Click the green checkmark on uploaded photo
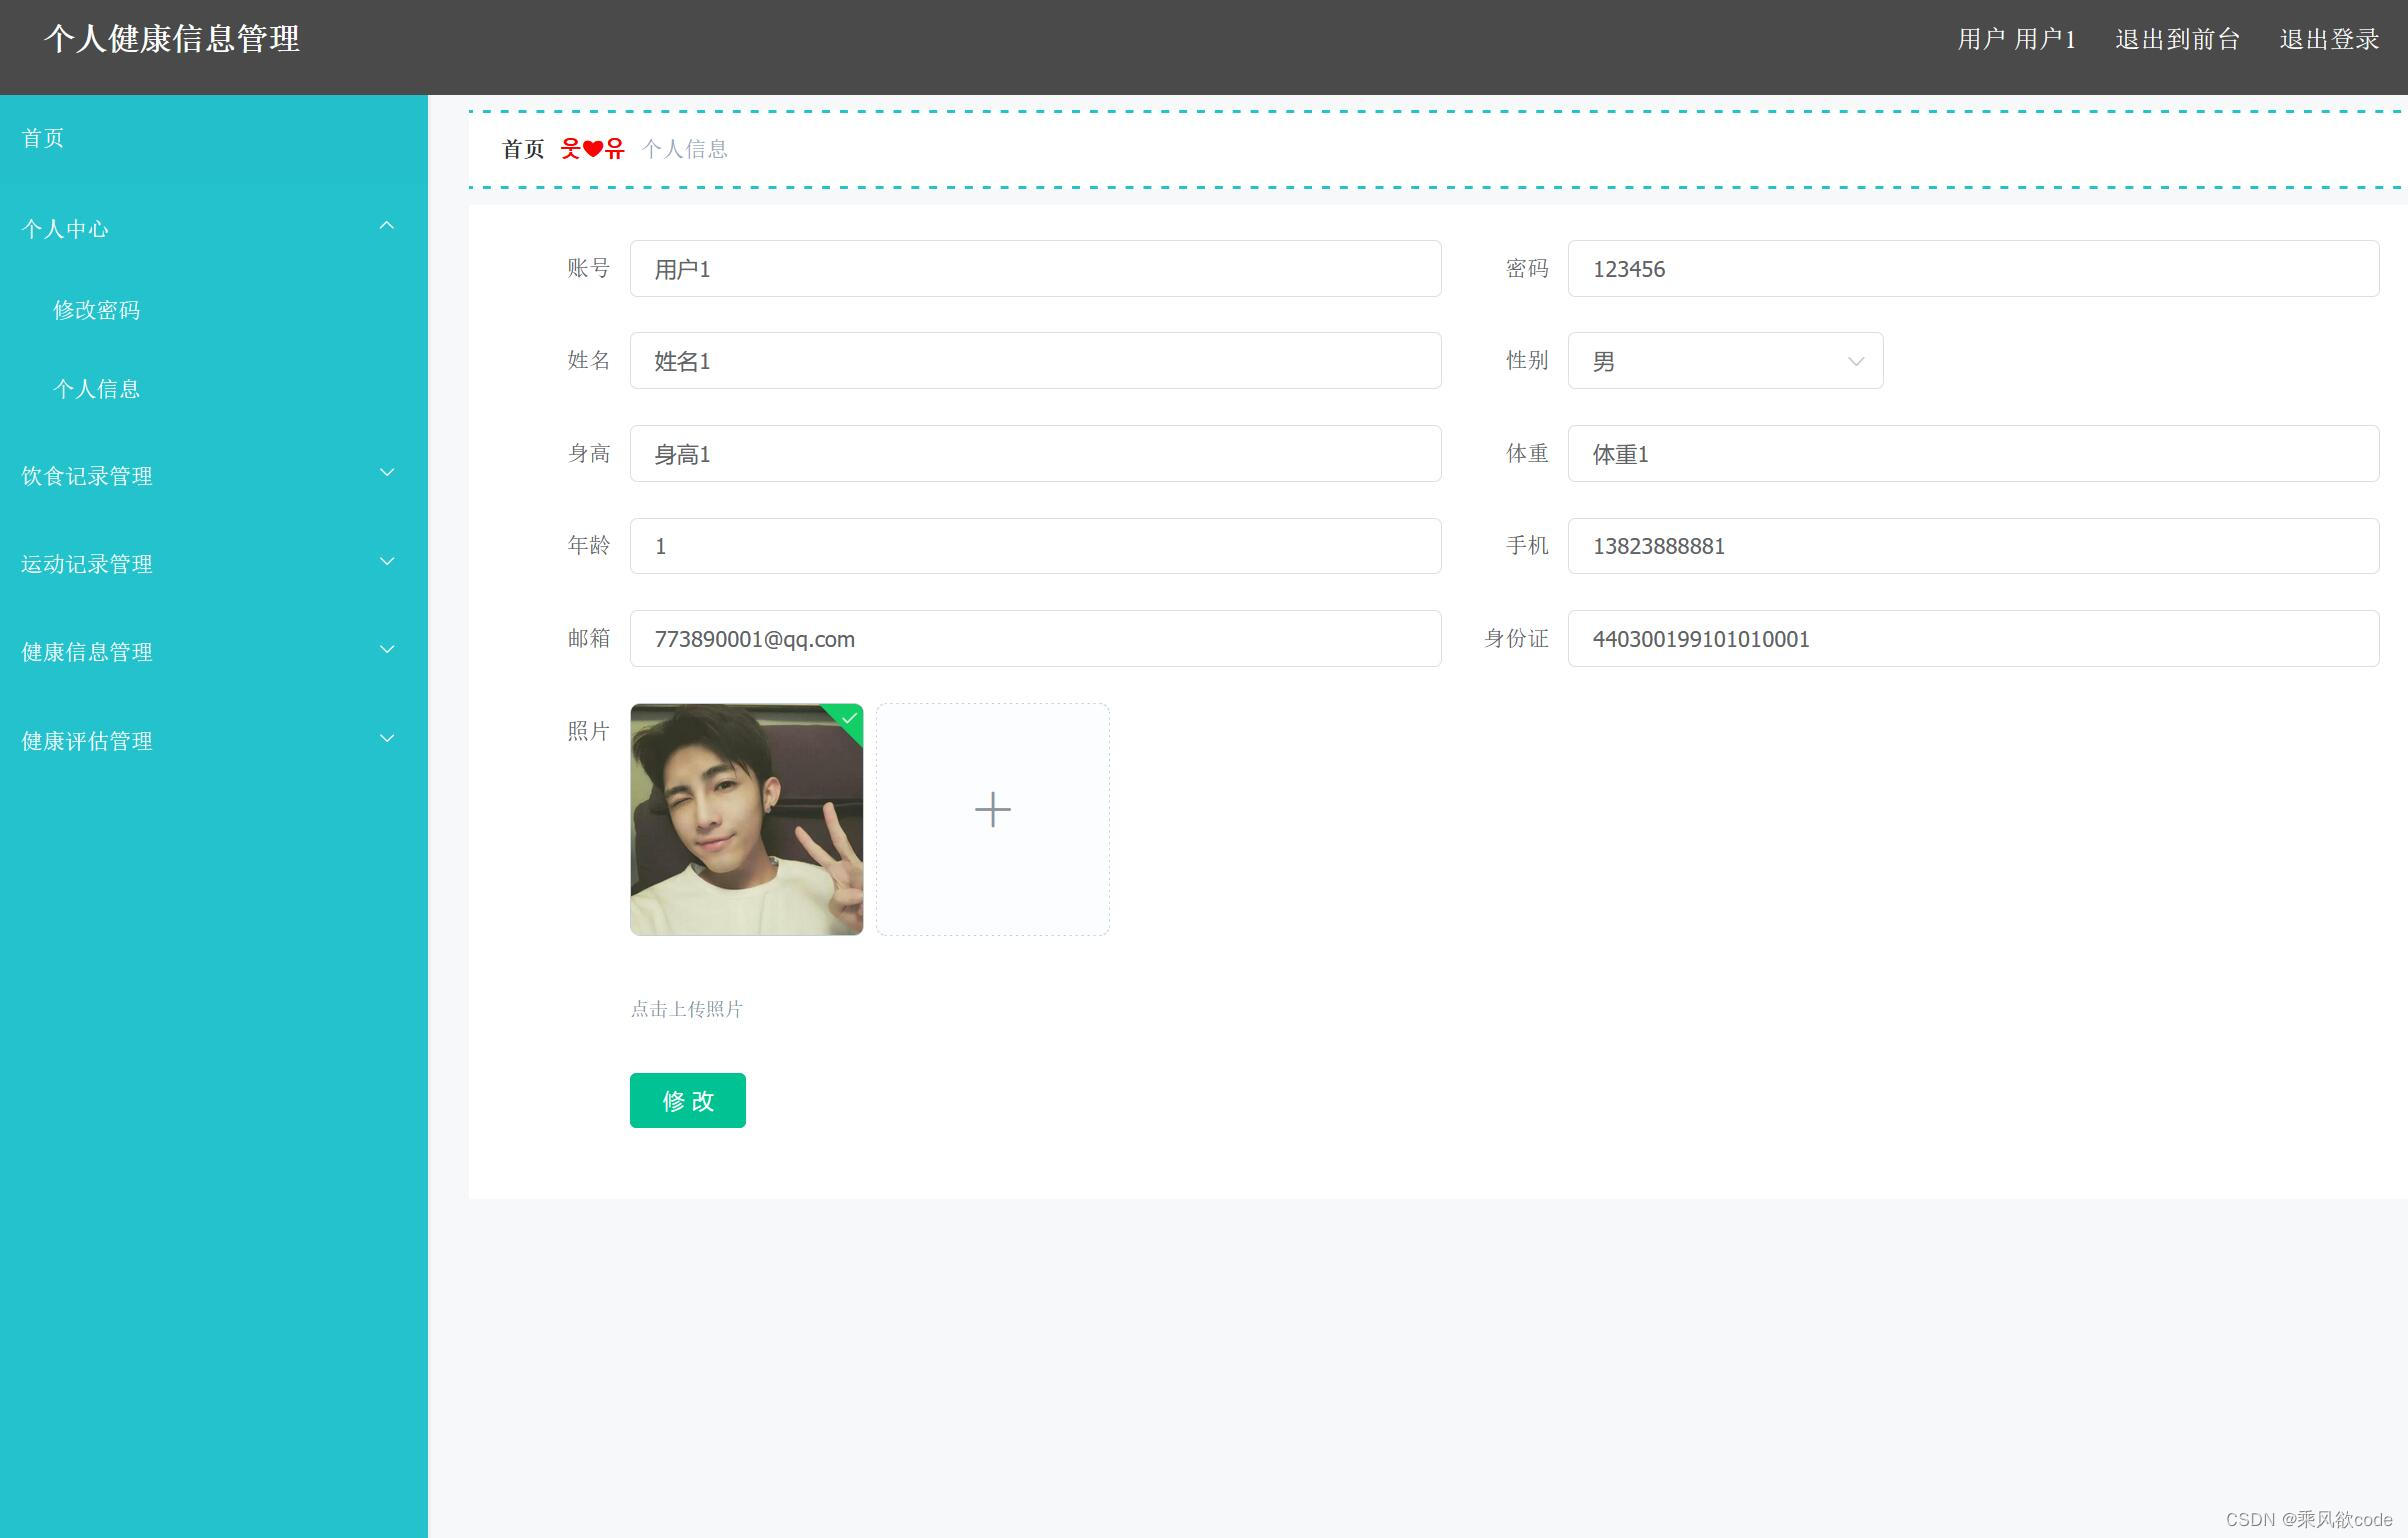This screenshot has height=1538, width=2408. (x=849, y=718)
